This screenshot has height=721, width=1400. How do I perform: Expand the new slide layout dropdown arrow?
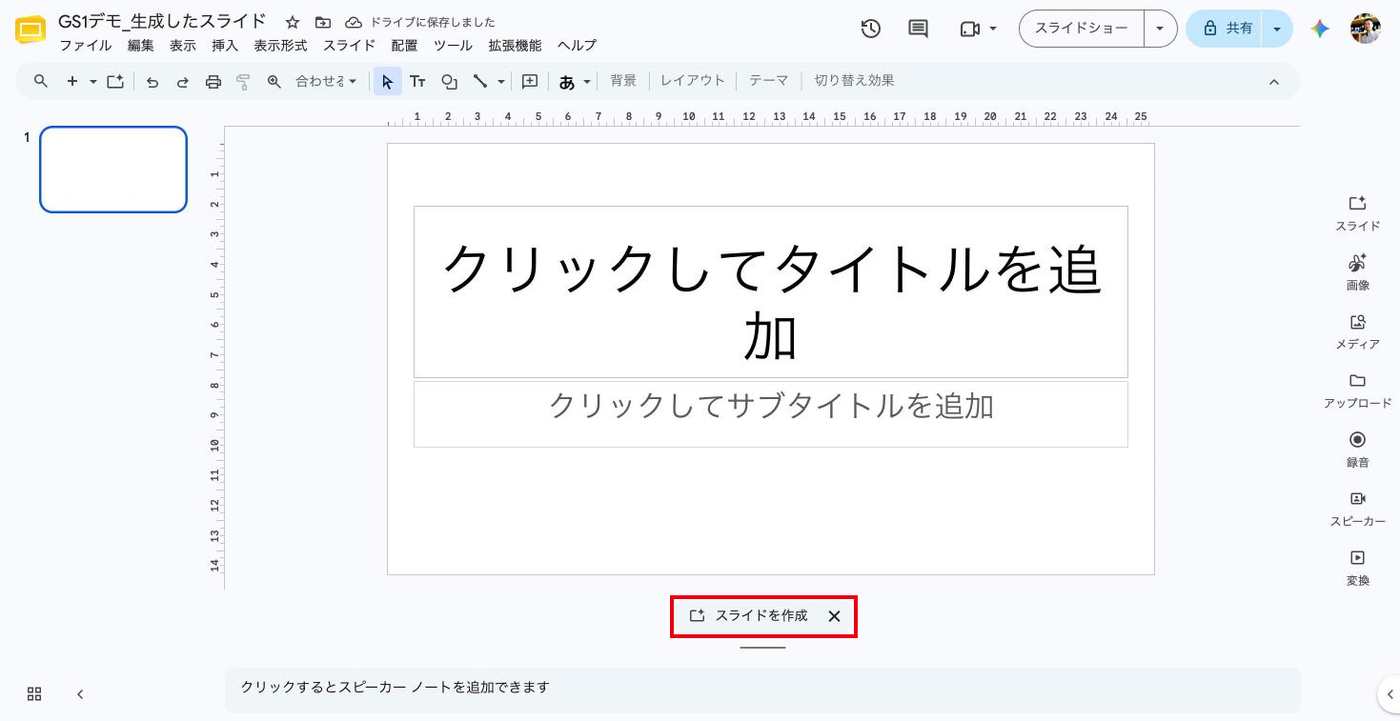[x=93, y=82]
